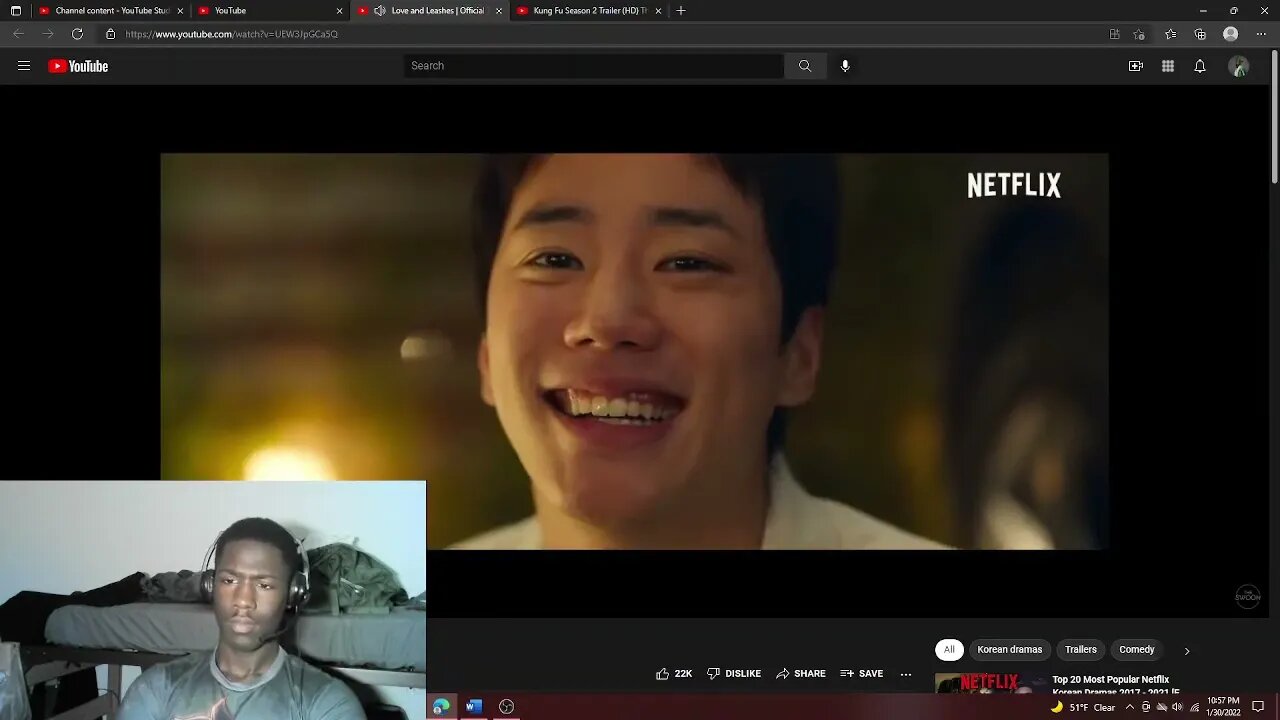
Task: Click the playing Netflix trailer video
Action: pos(634,351)
